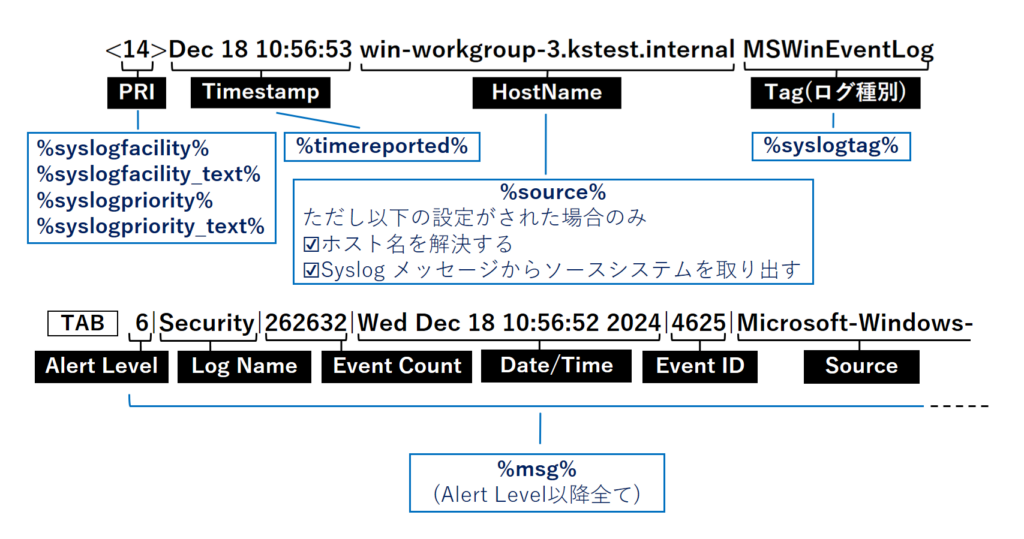Click the Microsoft-Windows- source value

[855, 323]
